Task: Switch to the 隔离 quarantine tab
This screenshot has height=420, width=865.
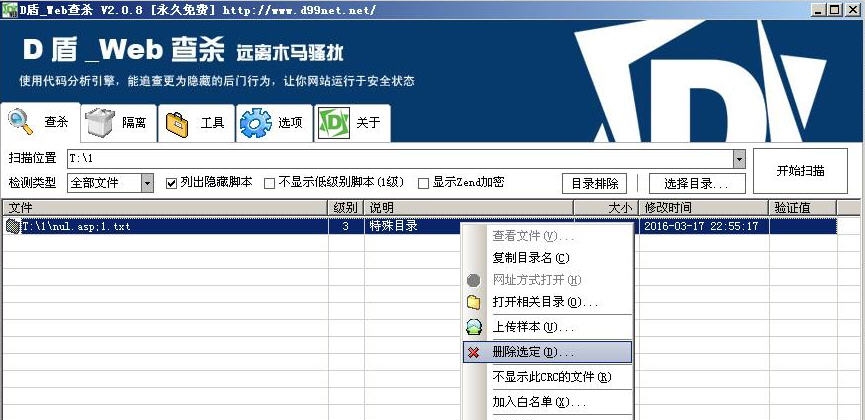Action: (x=119, y=123)
